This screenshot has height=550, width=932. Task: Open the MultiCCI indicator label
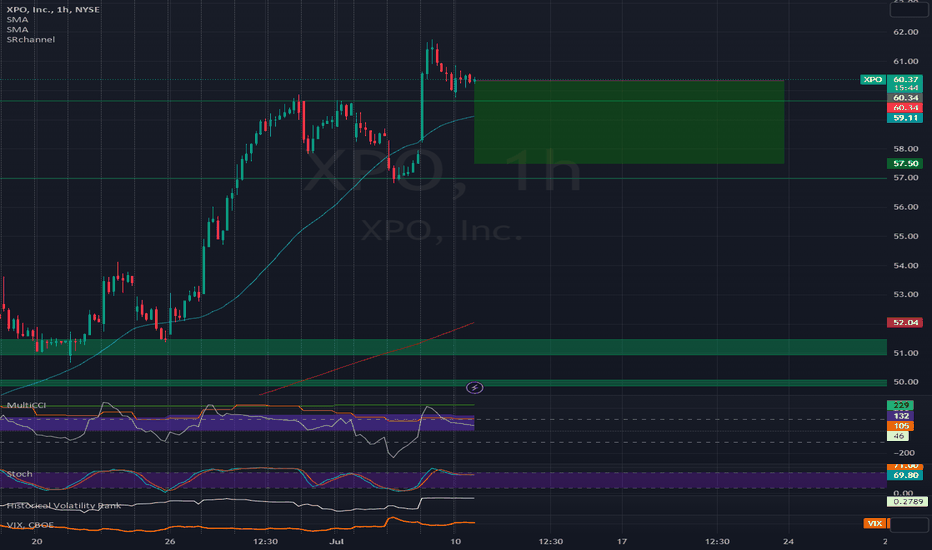[26, 405]
